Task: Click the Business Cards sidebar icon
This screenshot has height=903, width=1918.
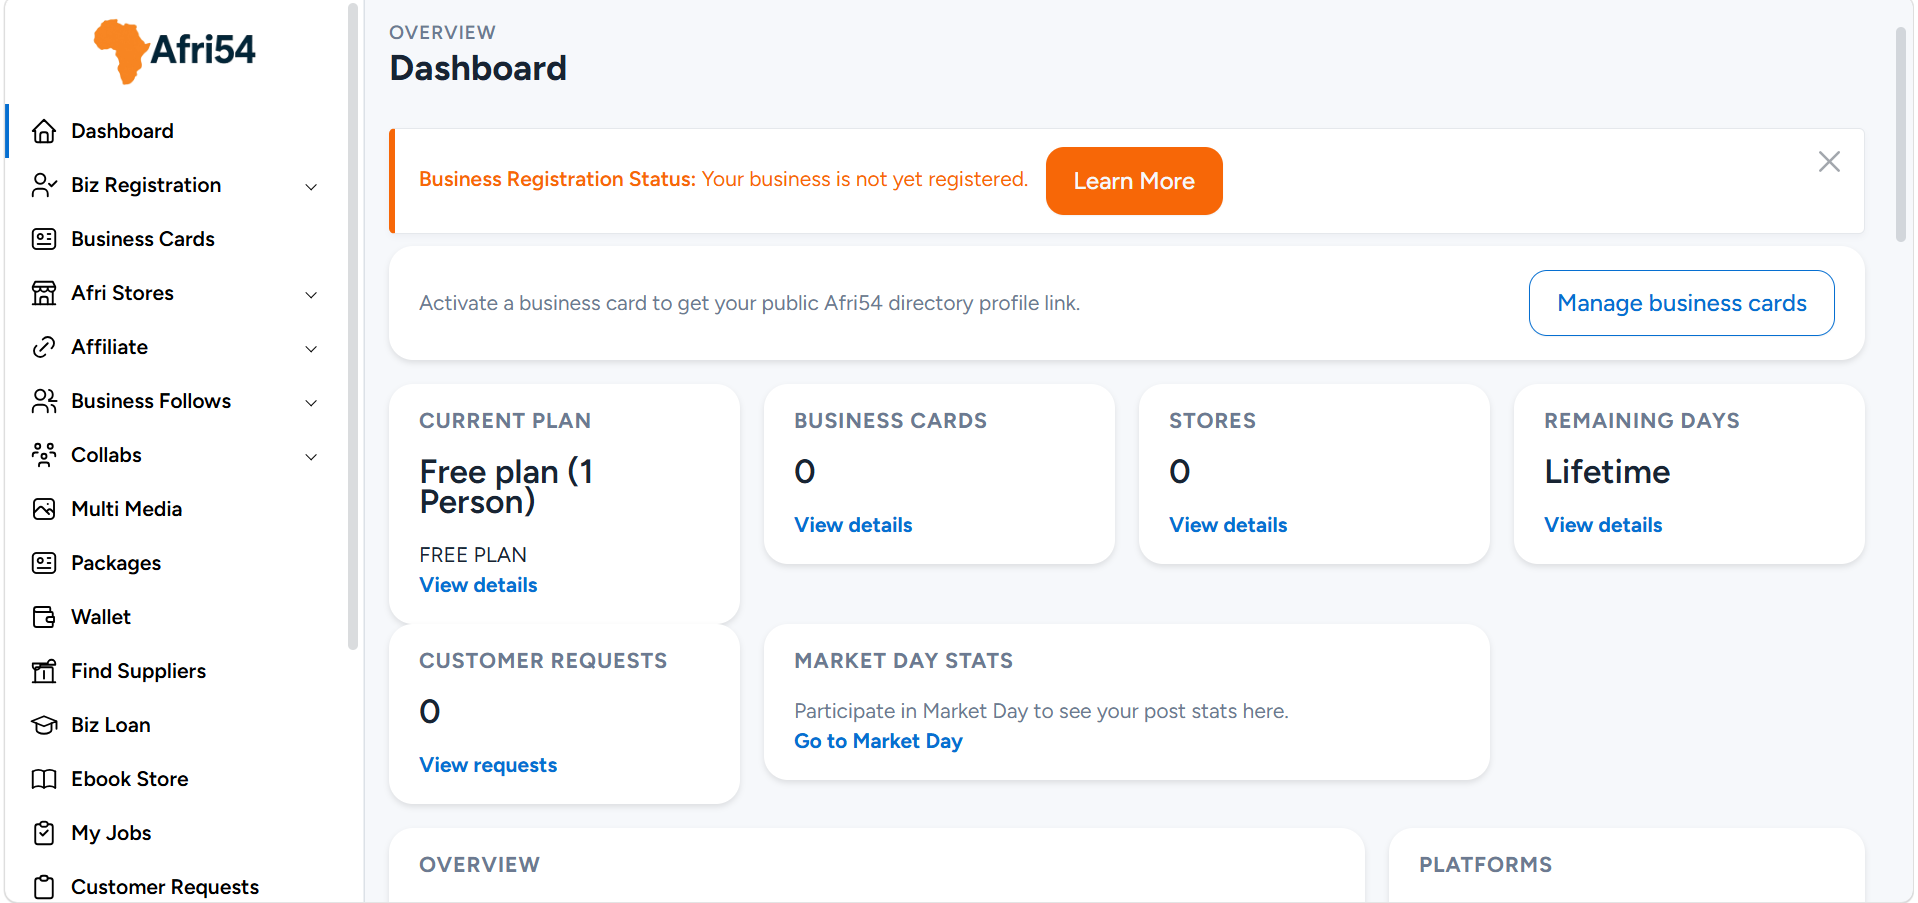Action: coord(44,239)
